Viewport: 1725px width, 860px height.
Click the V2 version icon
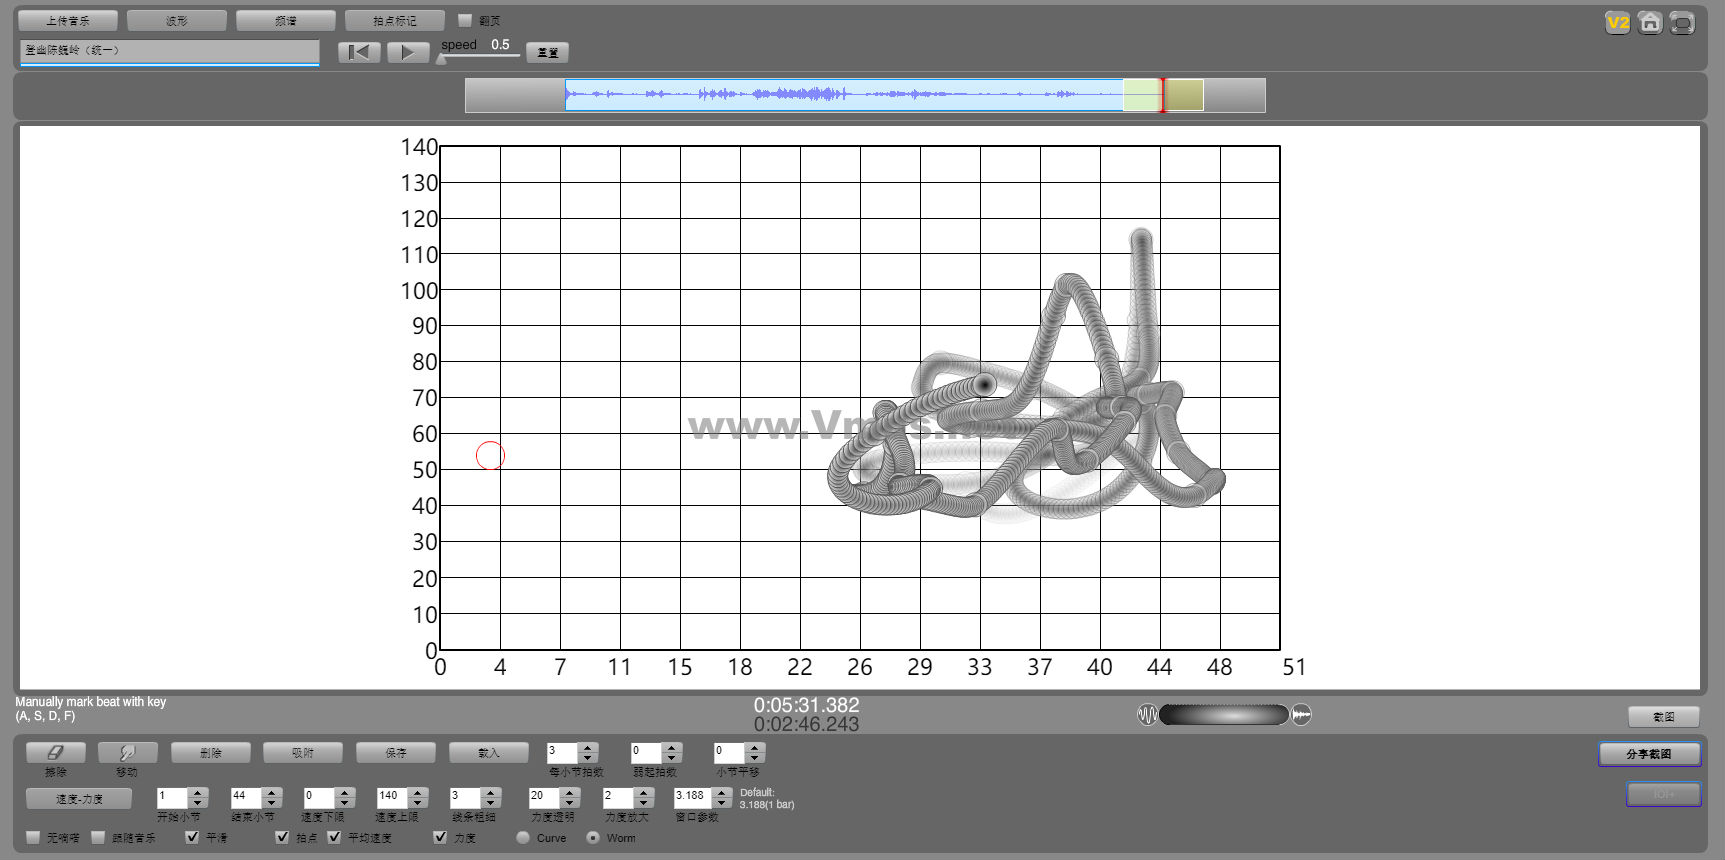tap(1617, 22)
